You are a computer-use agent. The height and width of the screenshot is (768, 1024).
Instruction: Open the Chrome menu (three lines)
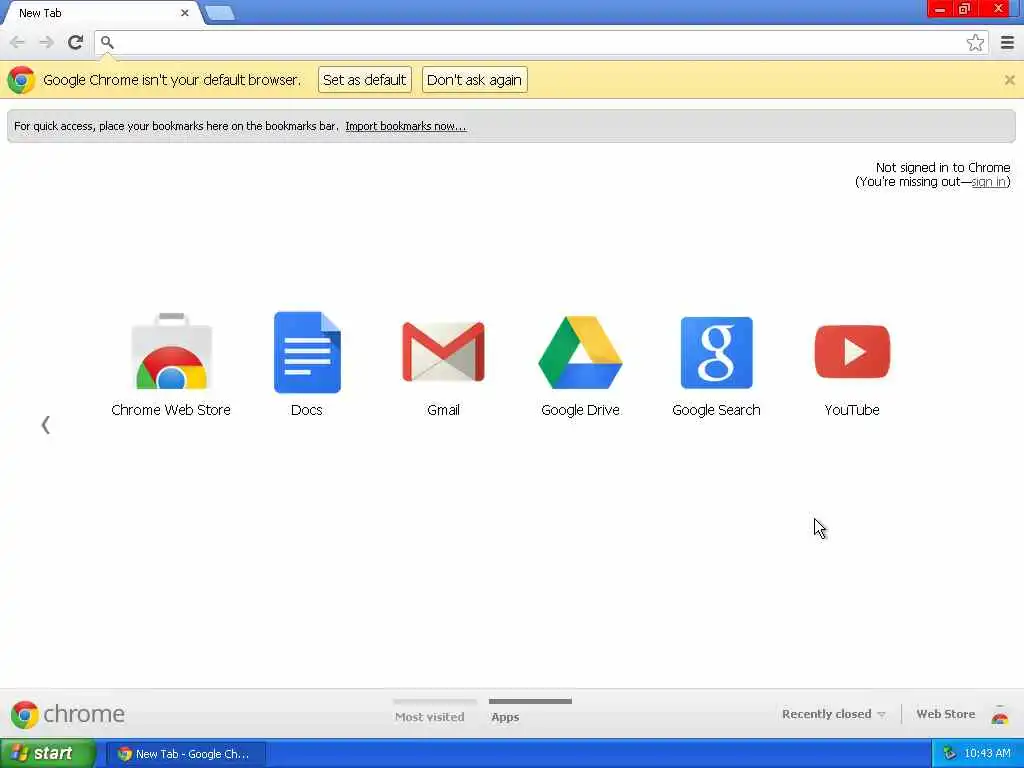1008,42
